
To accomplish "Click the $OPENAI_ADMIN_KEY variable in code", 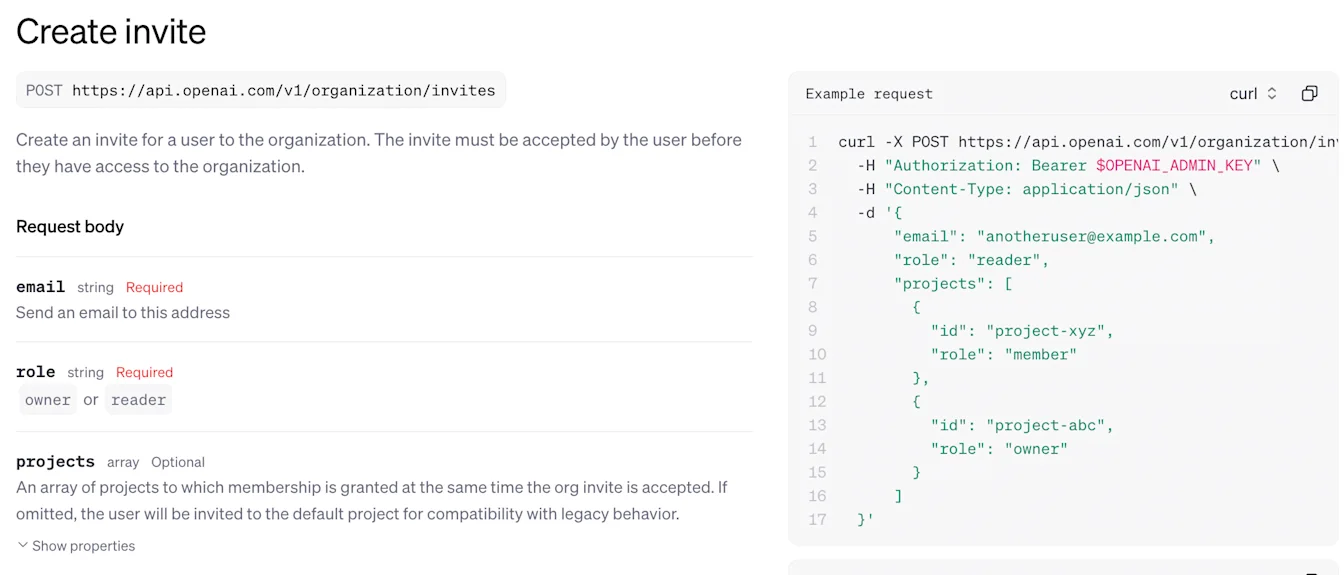I will tap(1174, 165).
